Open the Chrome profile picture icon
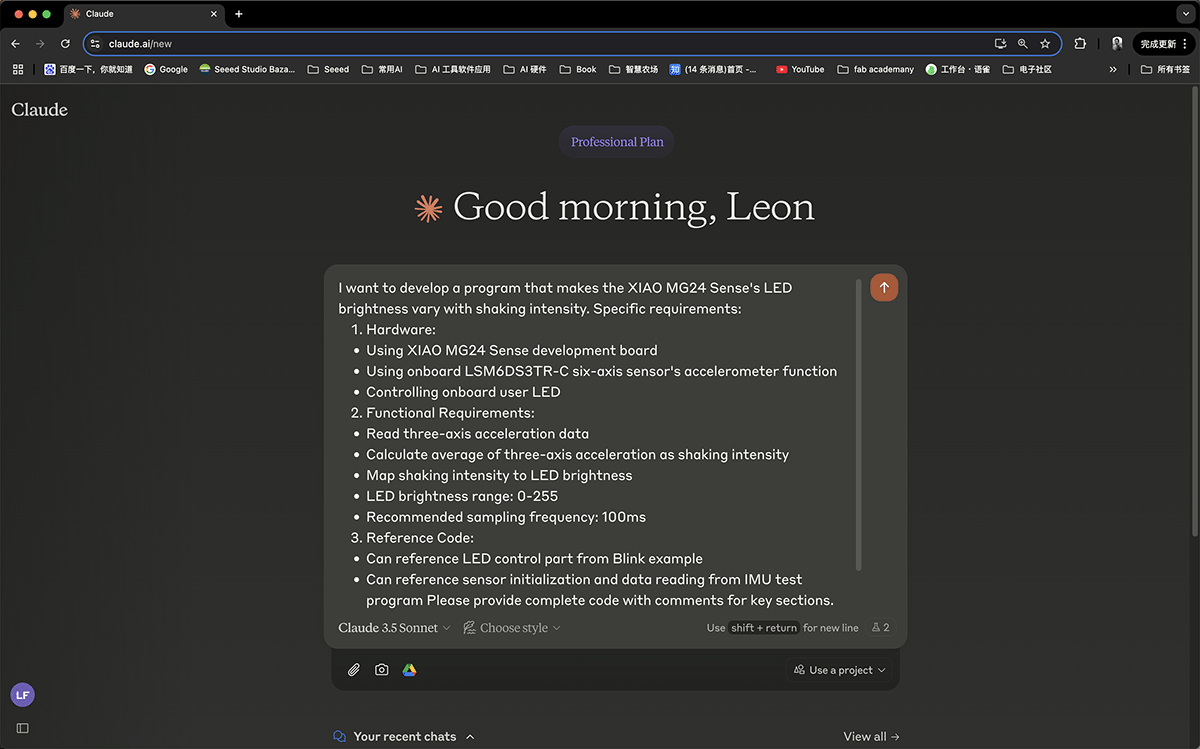Screen dimensions: 1200x749 click(1117, 44)
